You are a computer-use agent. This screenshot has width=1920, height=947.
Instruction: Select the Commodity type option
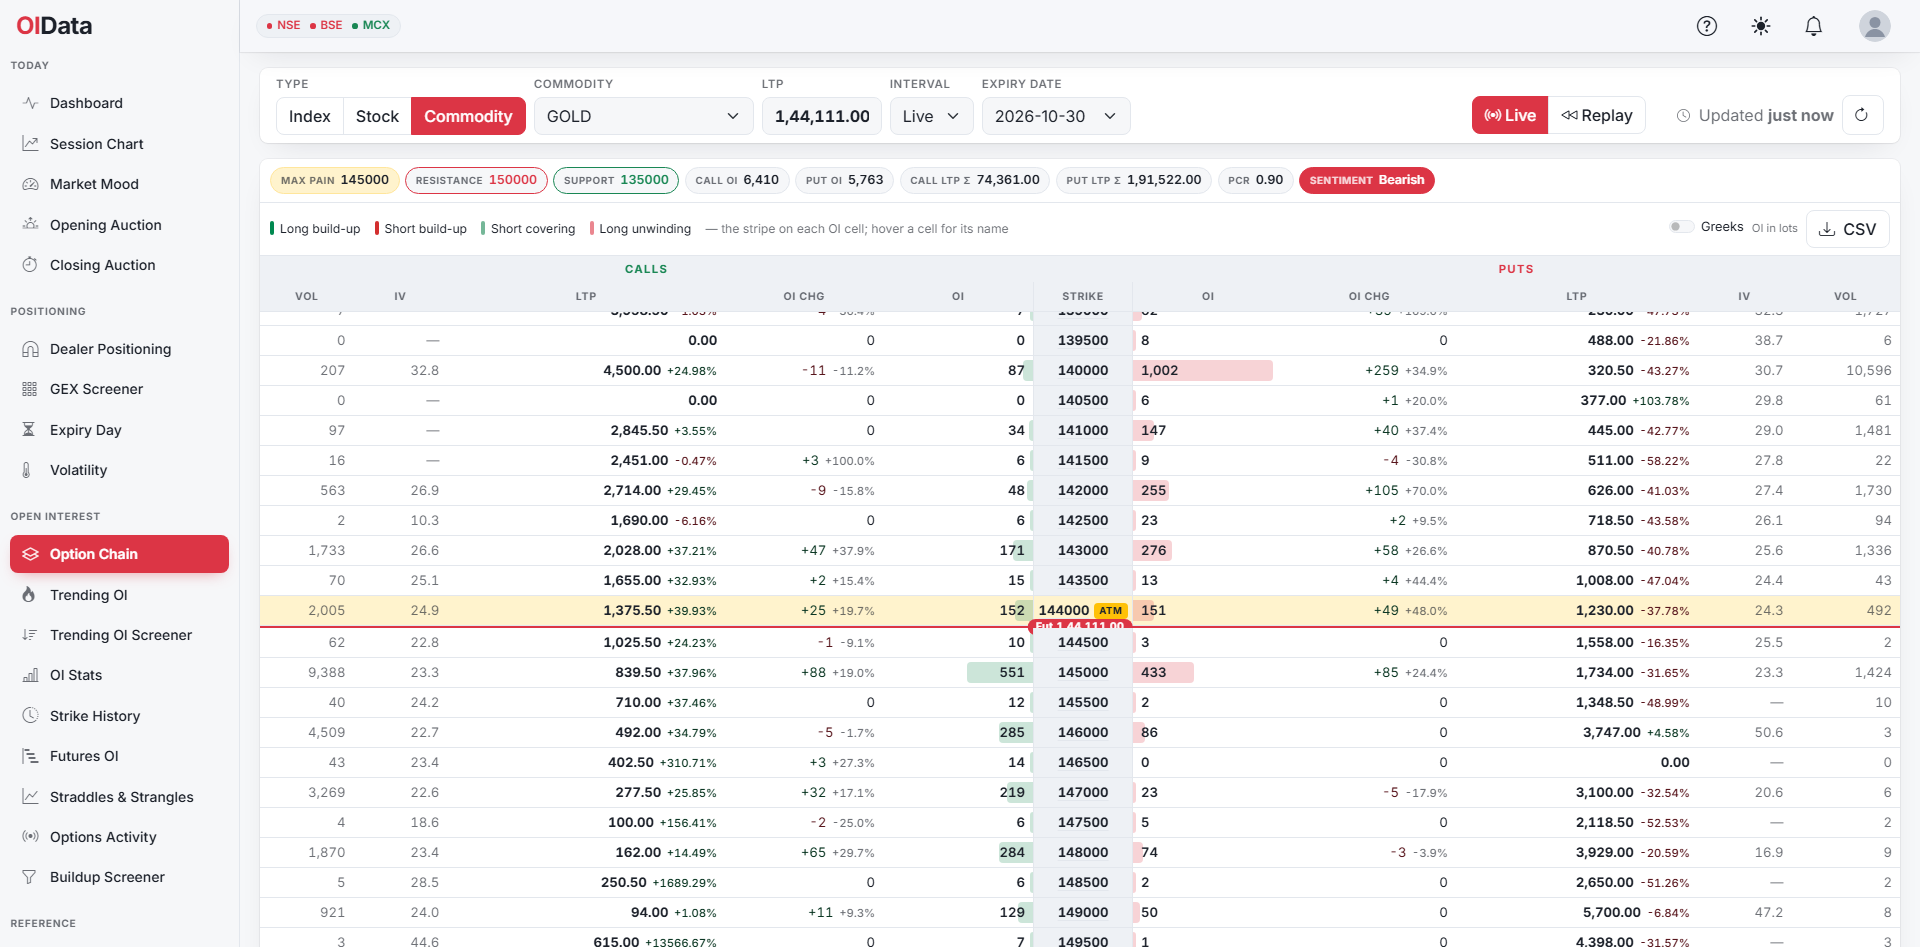coord(468,116)
